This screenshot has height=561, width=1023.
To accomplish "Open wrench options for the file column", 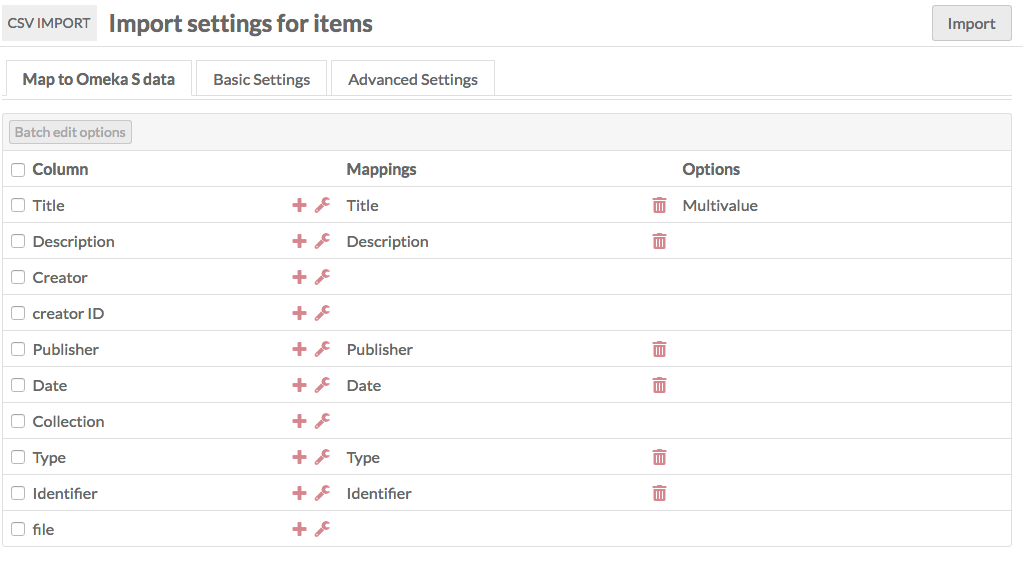I will coord(322,529).
